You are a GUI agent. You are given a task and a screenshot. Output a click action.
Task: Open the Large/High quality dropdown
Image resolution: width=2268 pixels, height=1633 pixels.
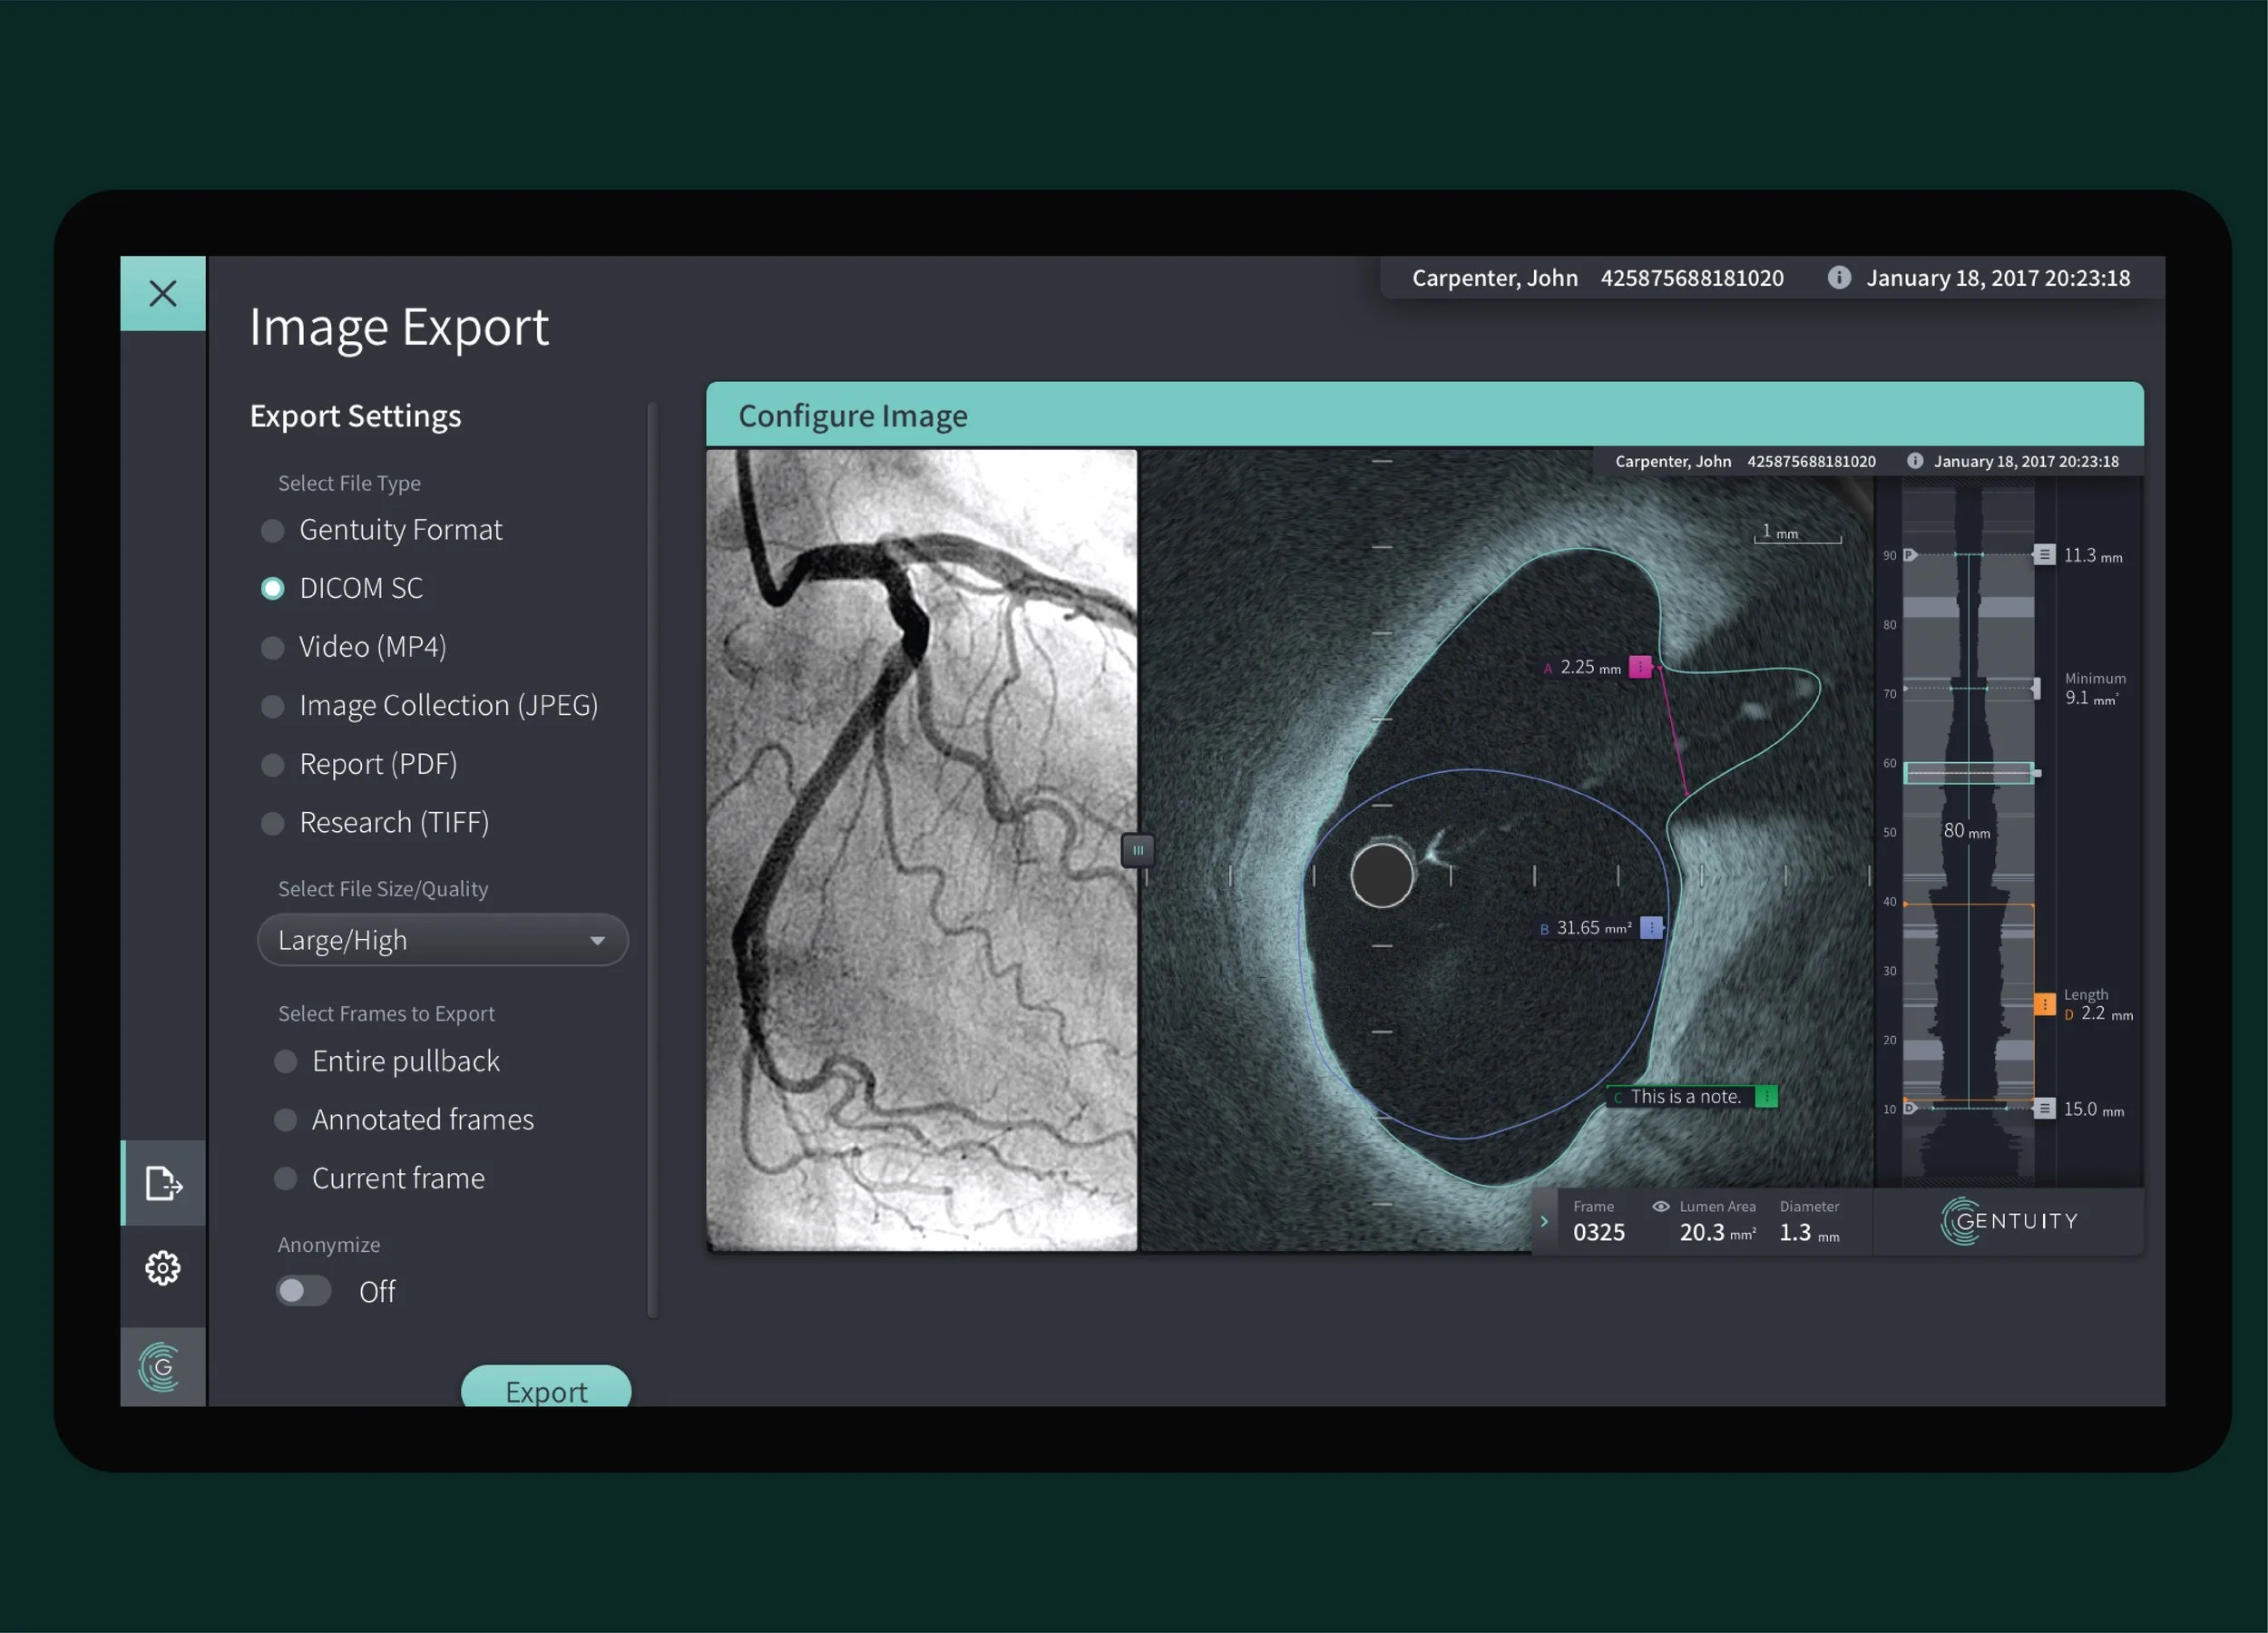[442, 940]
